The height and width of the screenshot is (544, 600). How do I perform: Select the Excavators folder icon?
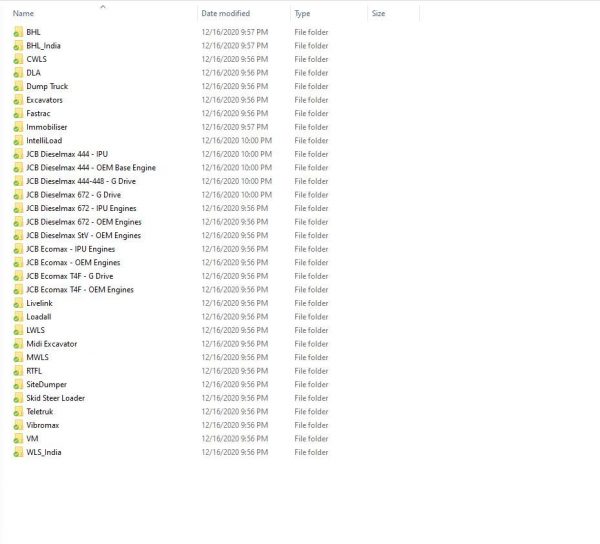click(18, 100)
